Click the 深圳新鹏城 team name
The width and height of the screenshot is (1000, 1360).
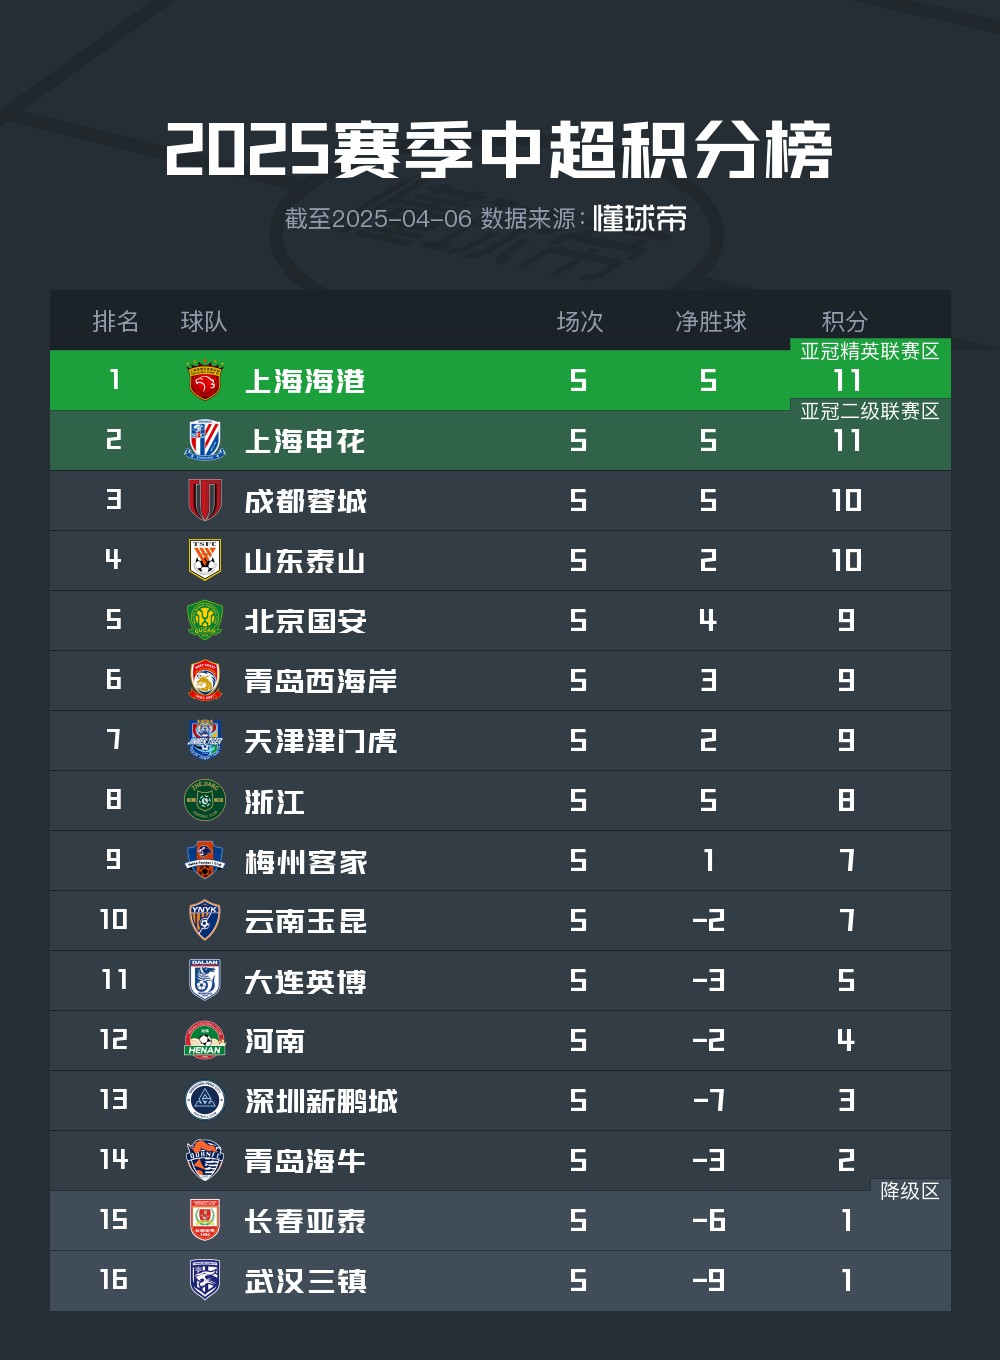click(321, 1101)
